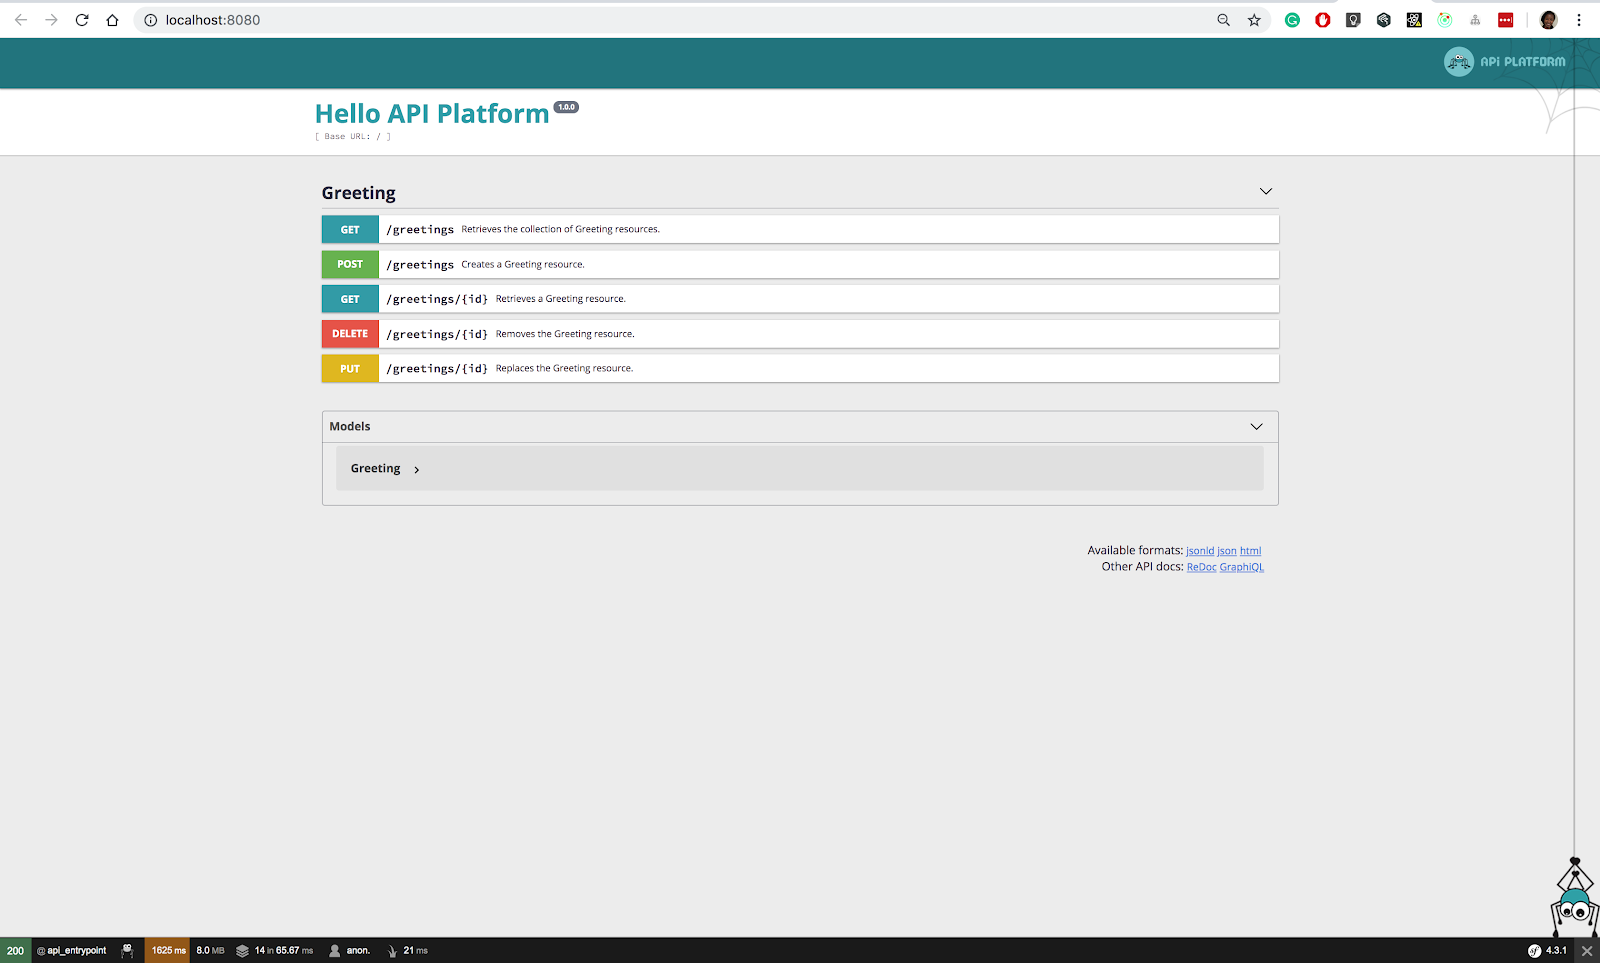Close the Symfony debug toolbar
The height and width of the screenshot is (963, 1600).
[1587, 951]
